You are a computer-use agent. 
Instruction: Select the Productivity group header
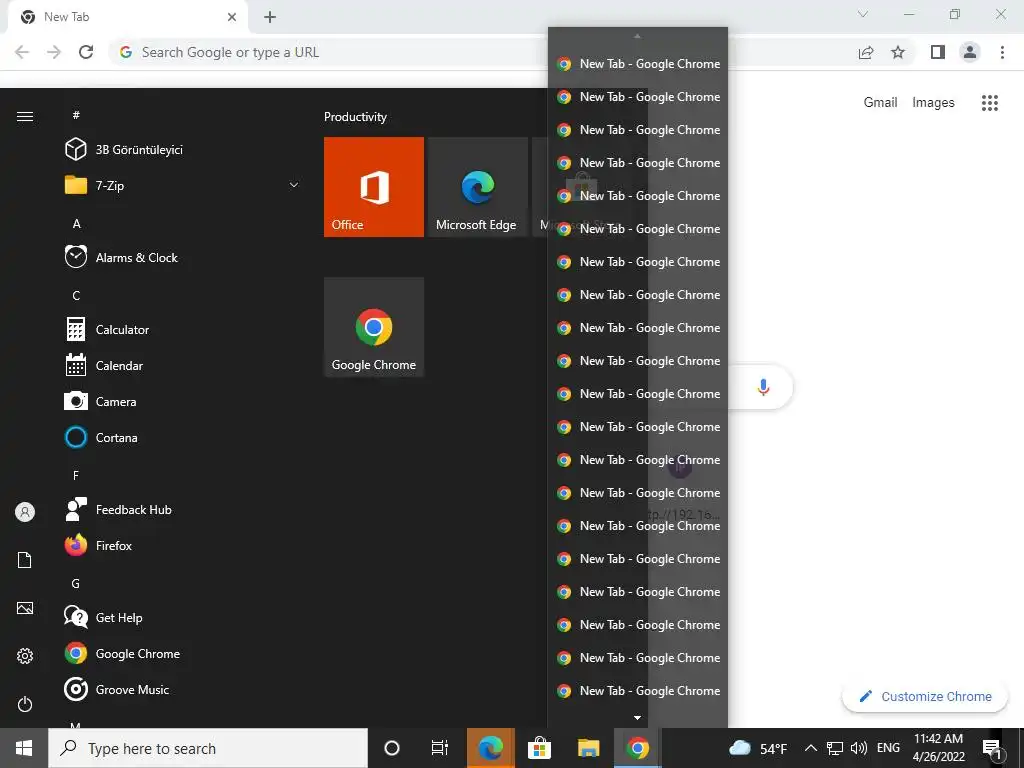click(355, 117)
